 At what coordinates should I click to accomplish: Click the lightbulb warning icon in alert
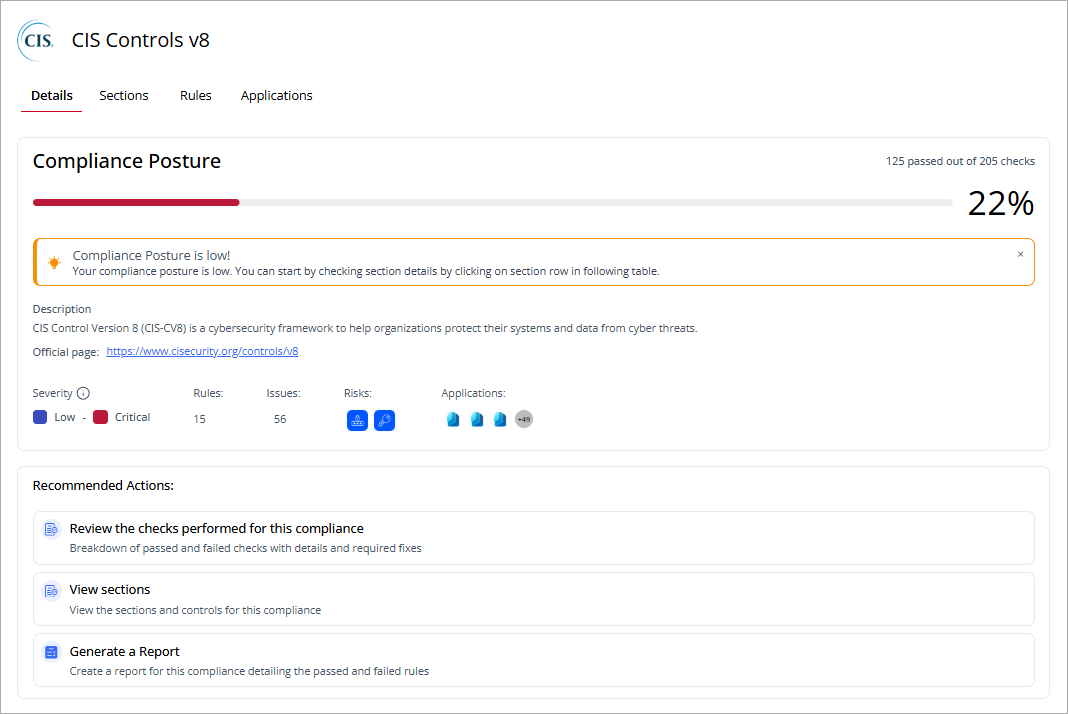54,262
